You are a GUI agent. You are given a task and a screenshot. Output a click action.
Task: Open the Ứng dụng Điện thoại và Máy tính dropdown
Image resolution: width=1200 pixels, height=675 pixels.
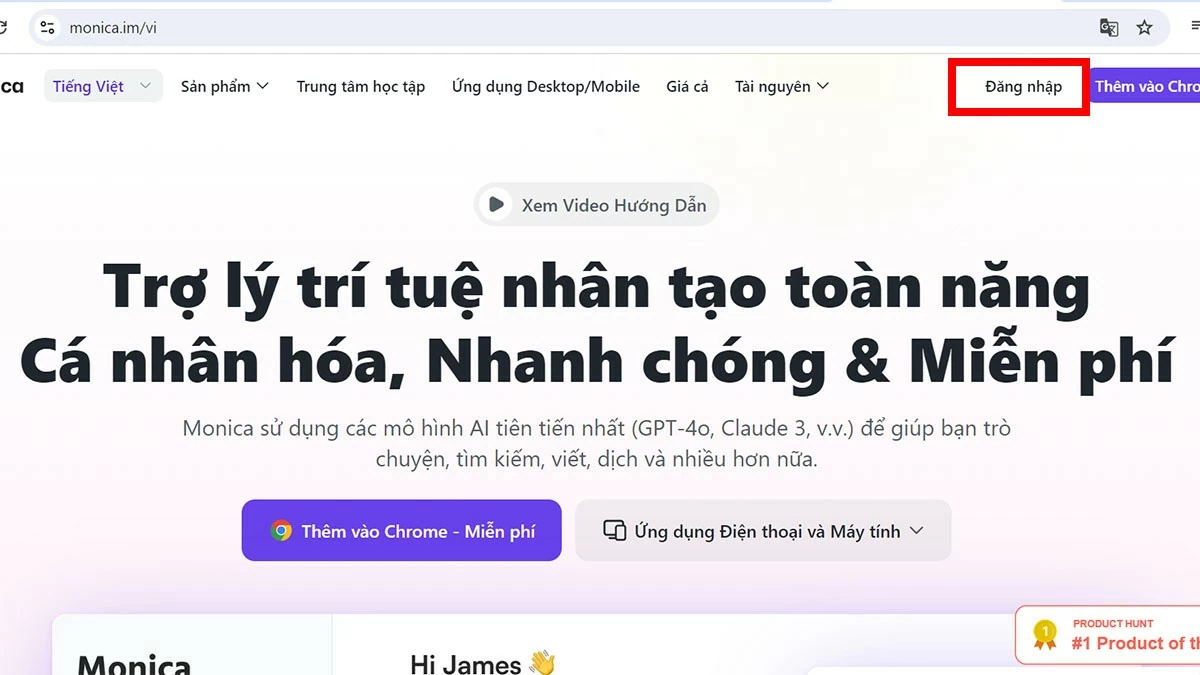click(763, 530)
